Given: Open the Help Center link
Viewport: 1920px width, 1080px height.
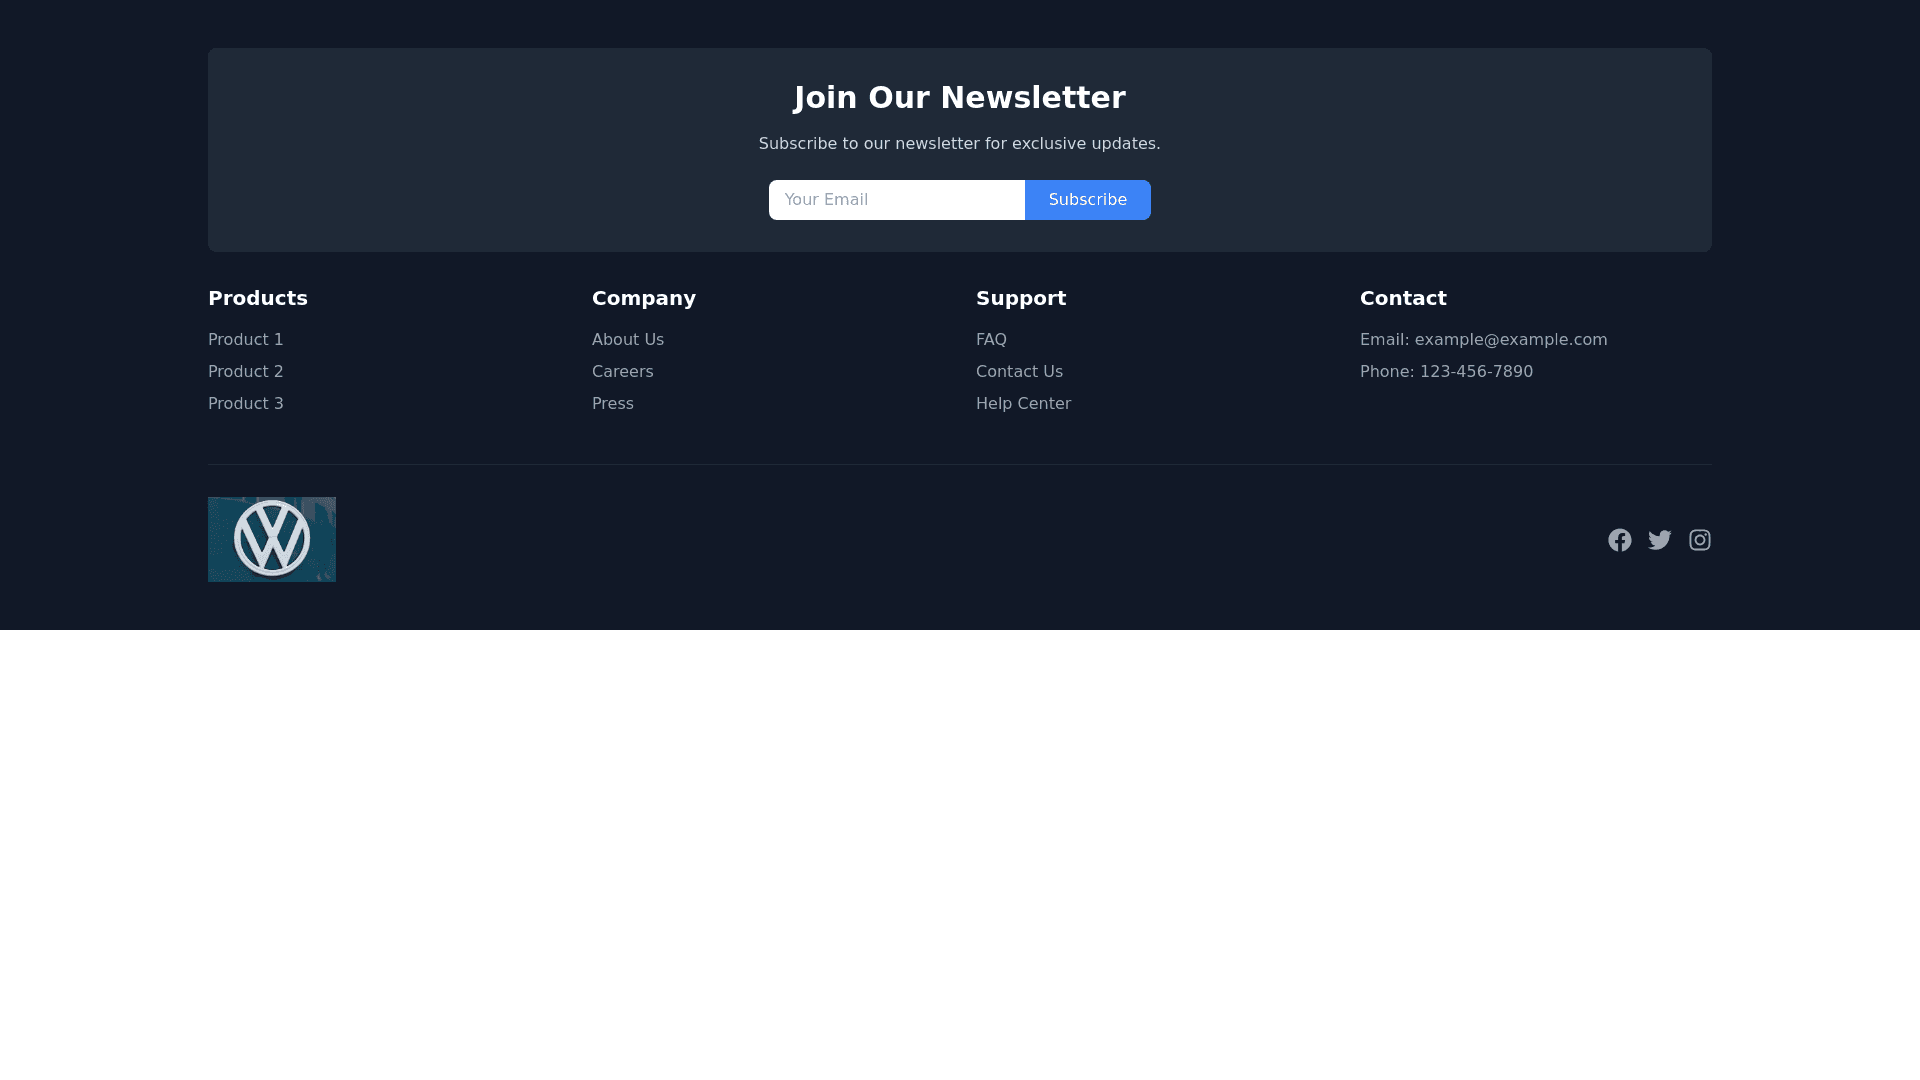Looking at the screenshot, I should [x=1023, y=404].
